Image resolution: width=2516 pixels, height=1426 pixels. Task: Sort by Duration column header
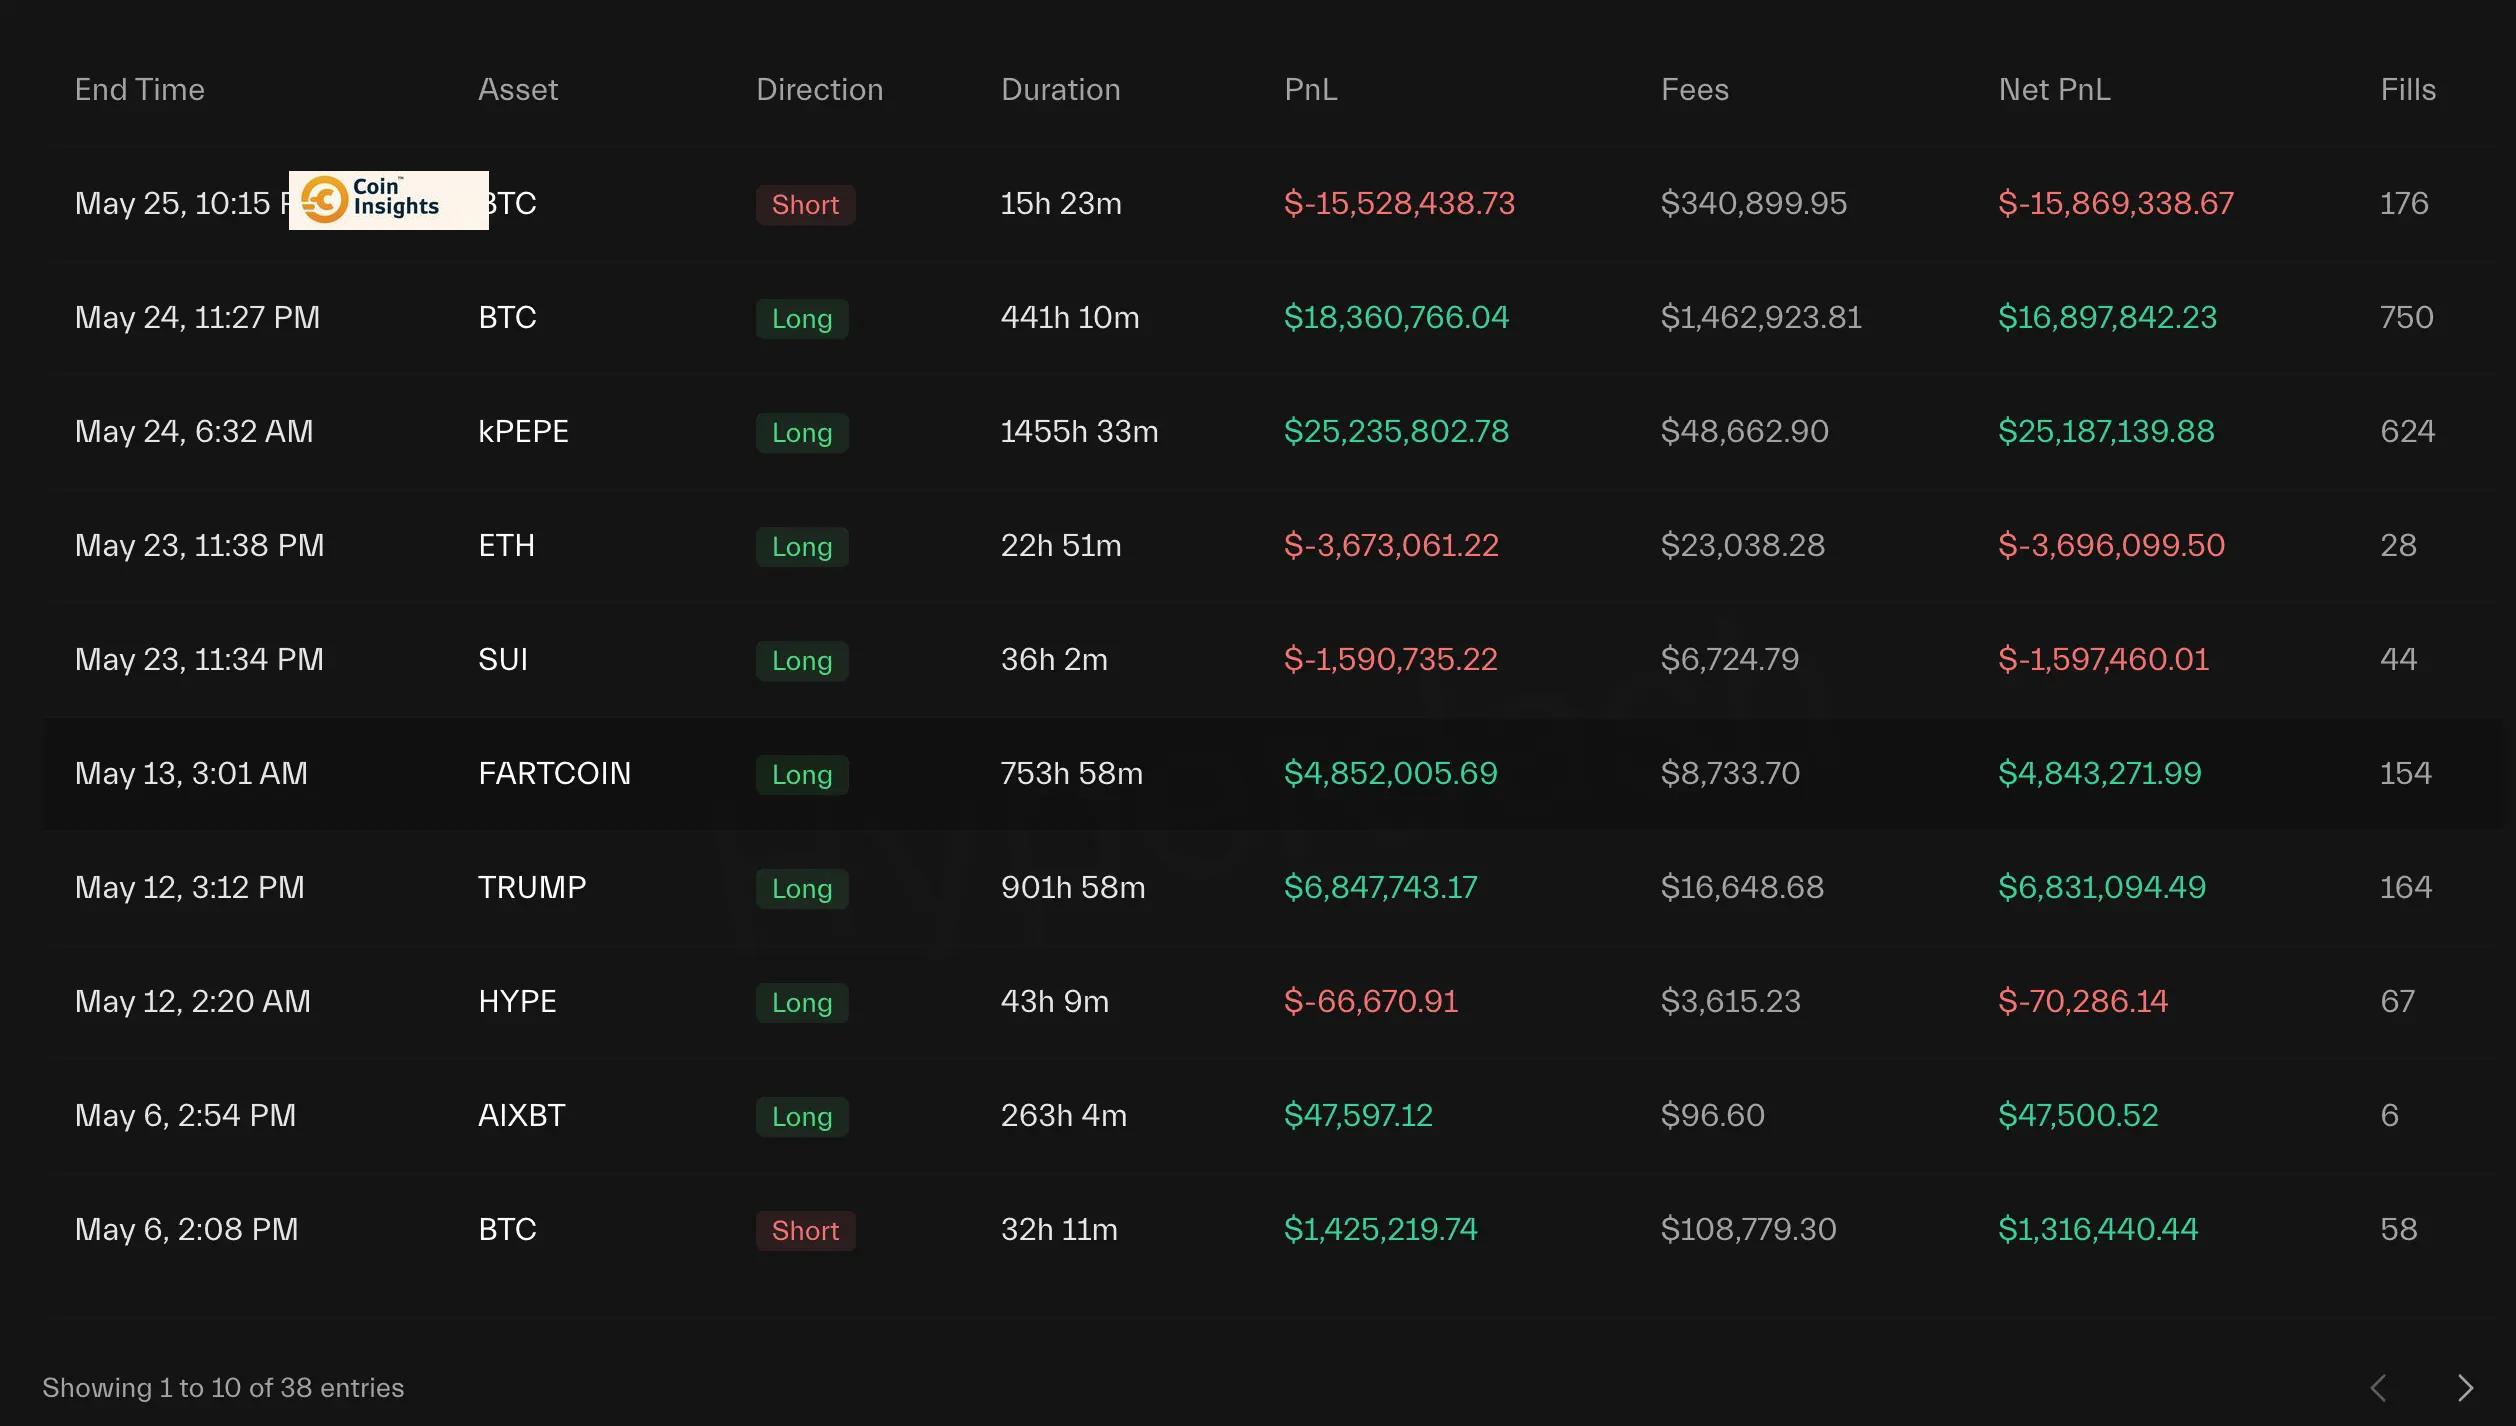point(1061,89)
